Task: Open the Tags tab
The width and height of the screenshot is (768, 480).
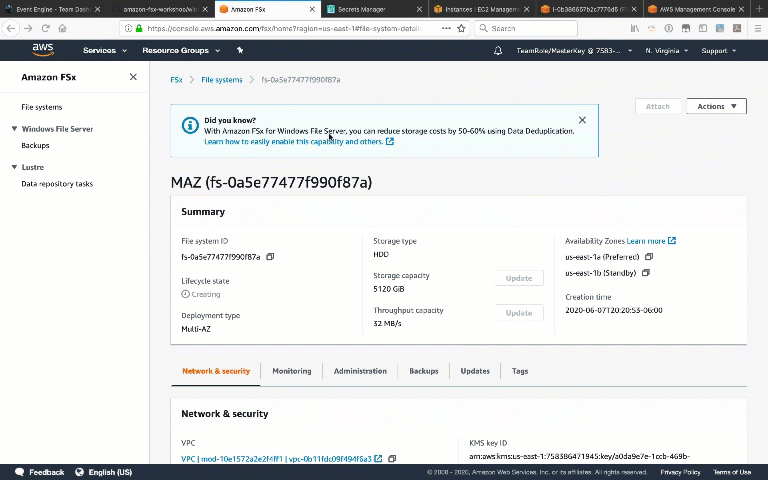Action: coord(520,371)
